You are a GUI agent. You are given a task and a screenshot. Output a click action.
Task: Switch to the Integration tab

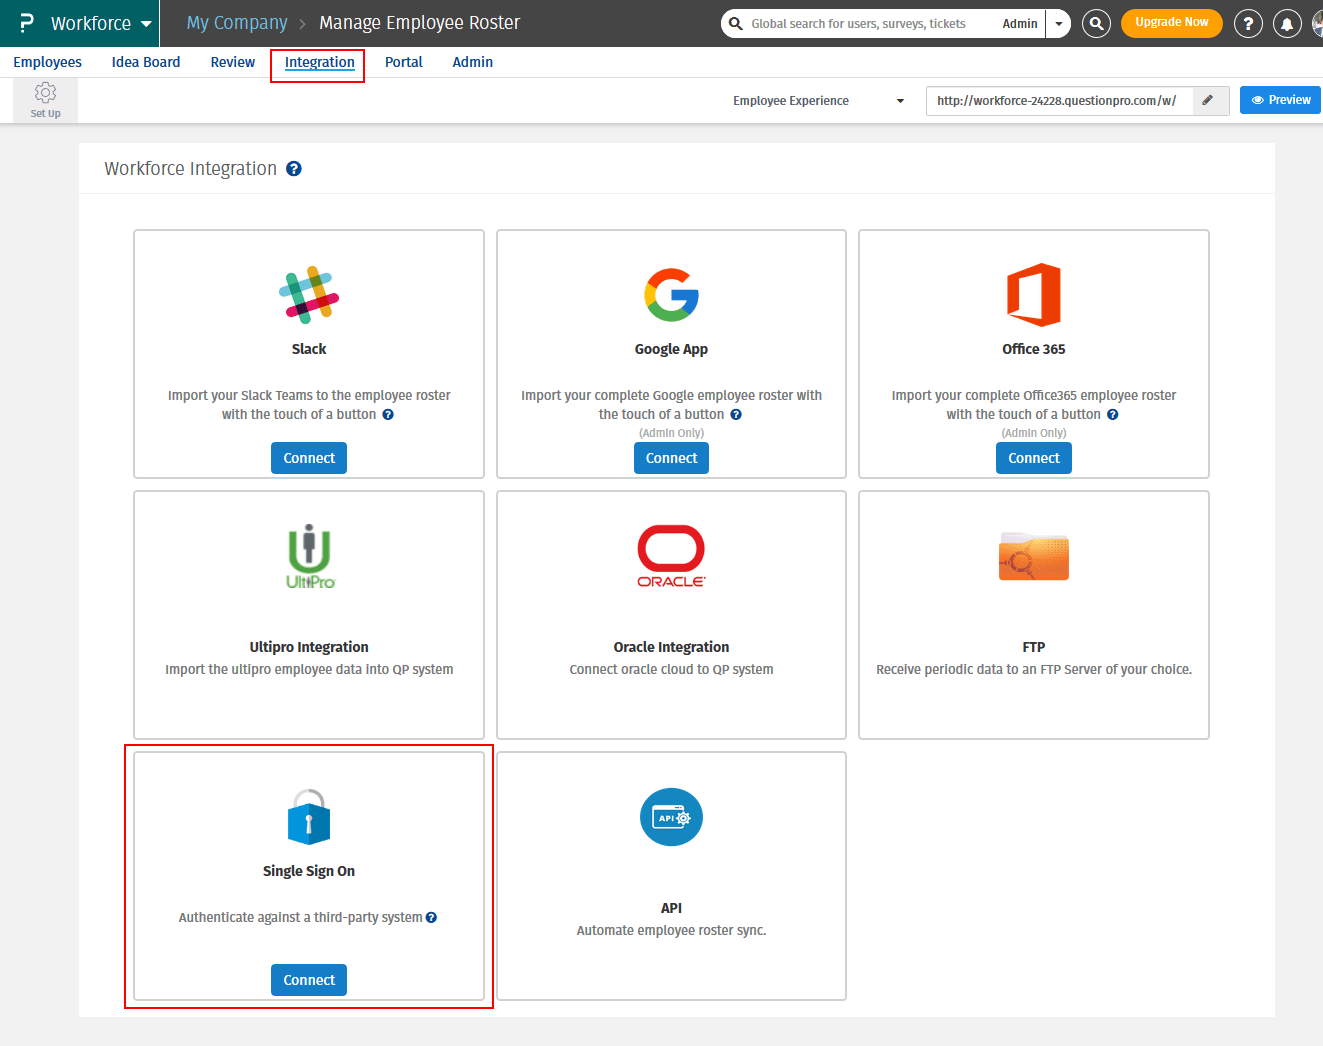320,62
